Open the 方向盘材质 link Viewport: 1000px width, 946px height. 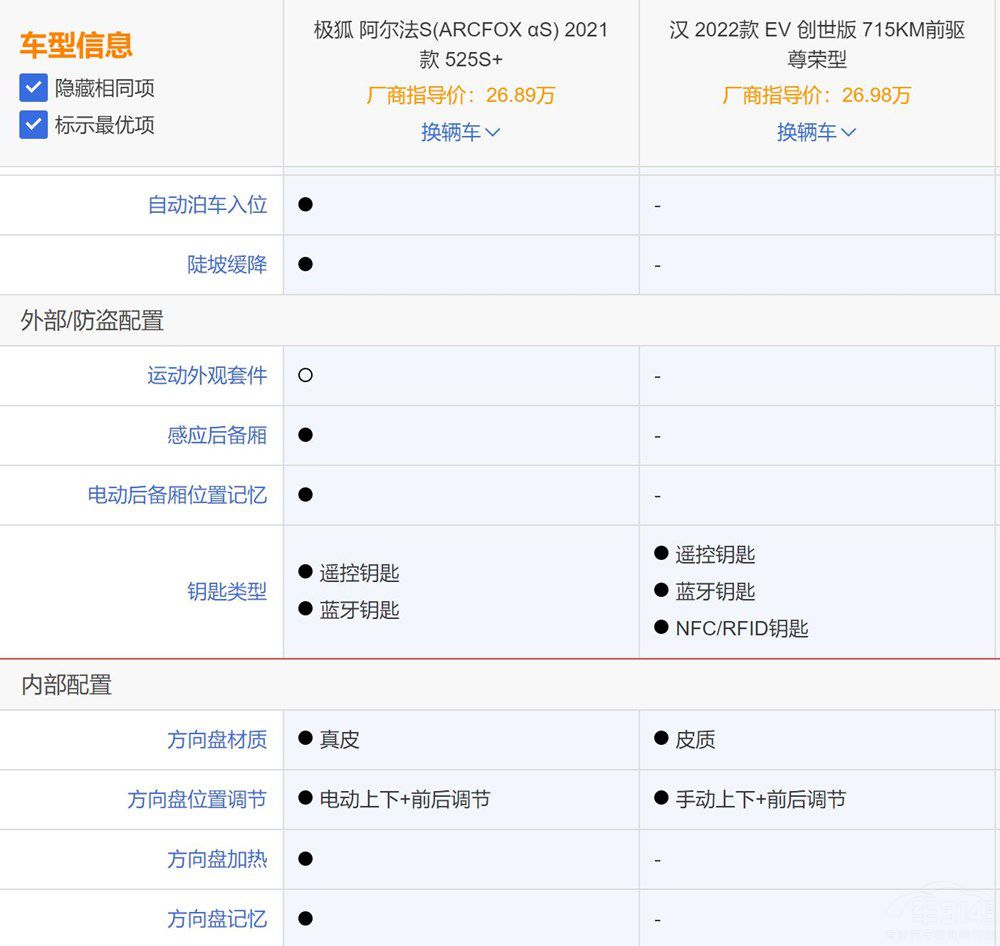tap(216, 740)
